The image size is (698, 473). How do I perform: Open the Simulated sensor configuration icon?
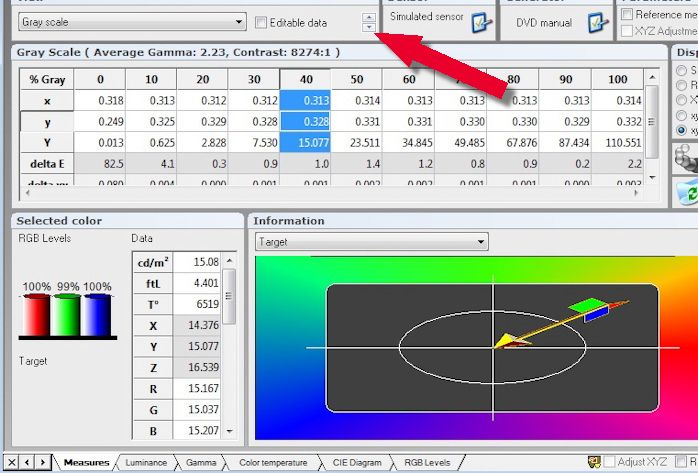[x=482, y=23]
